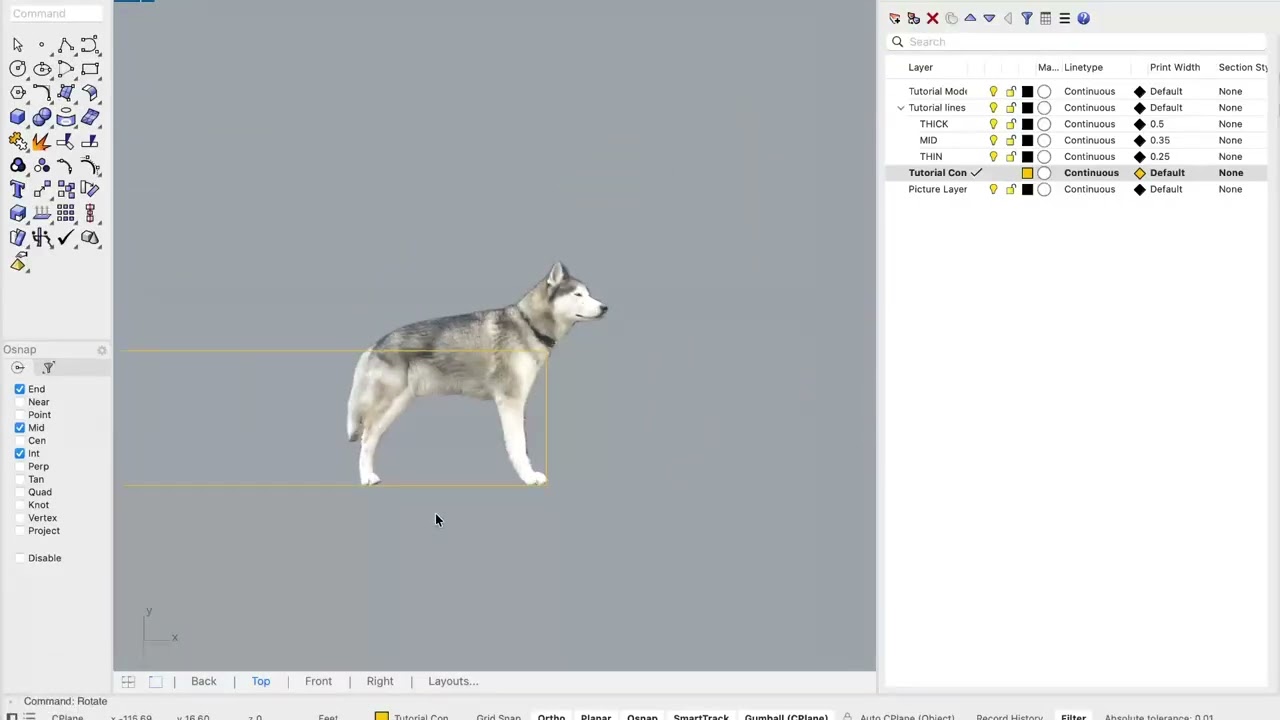Change Linetype of Picture Layer
Screen dimensions: 1280x720
[1089, 189]
